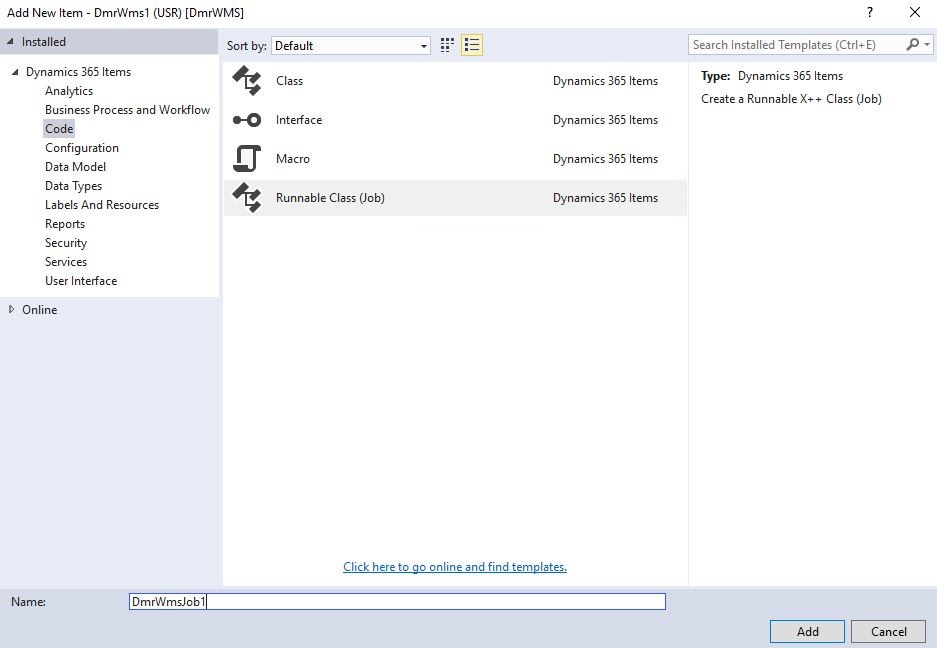
Task: Collapse the Dynamics 365 Items node
Action: click(15, 72)
